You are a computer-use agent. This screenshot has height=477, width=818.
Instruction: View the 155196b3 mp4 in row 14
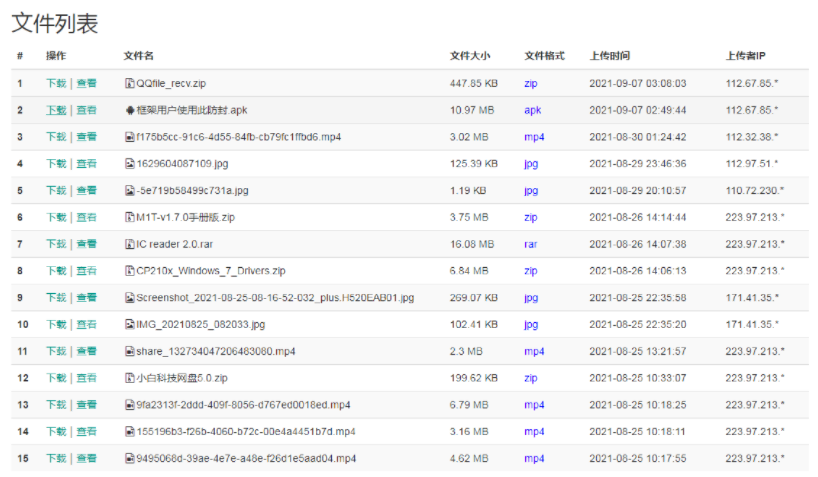[x=87, y=432]
